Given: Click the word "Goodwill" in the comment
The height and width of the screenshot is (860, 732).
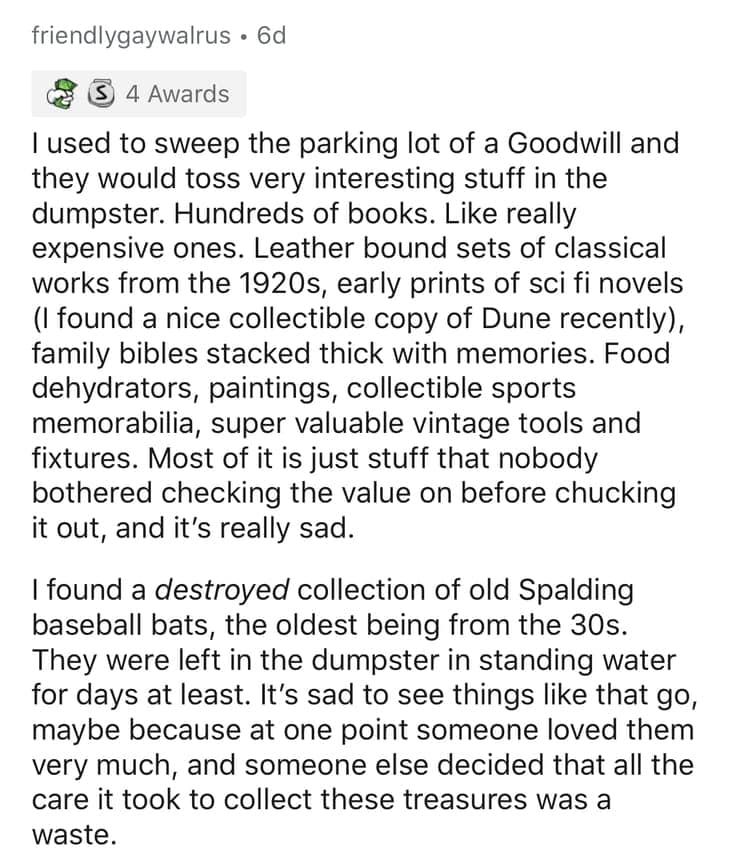Looking at the screenshot, I should pos(569,143).
